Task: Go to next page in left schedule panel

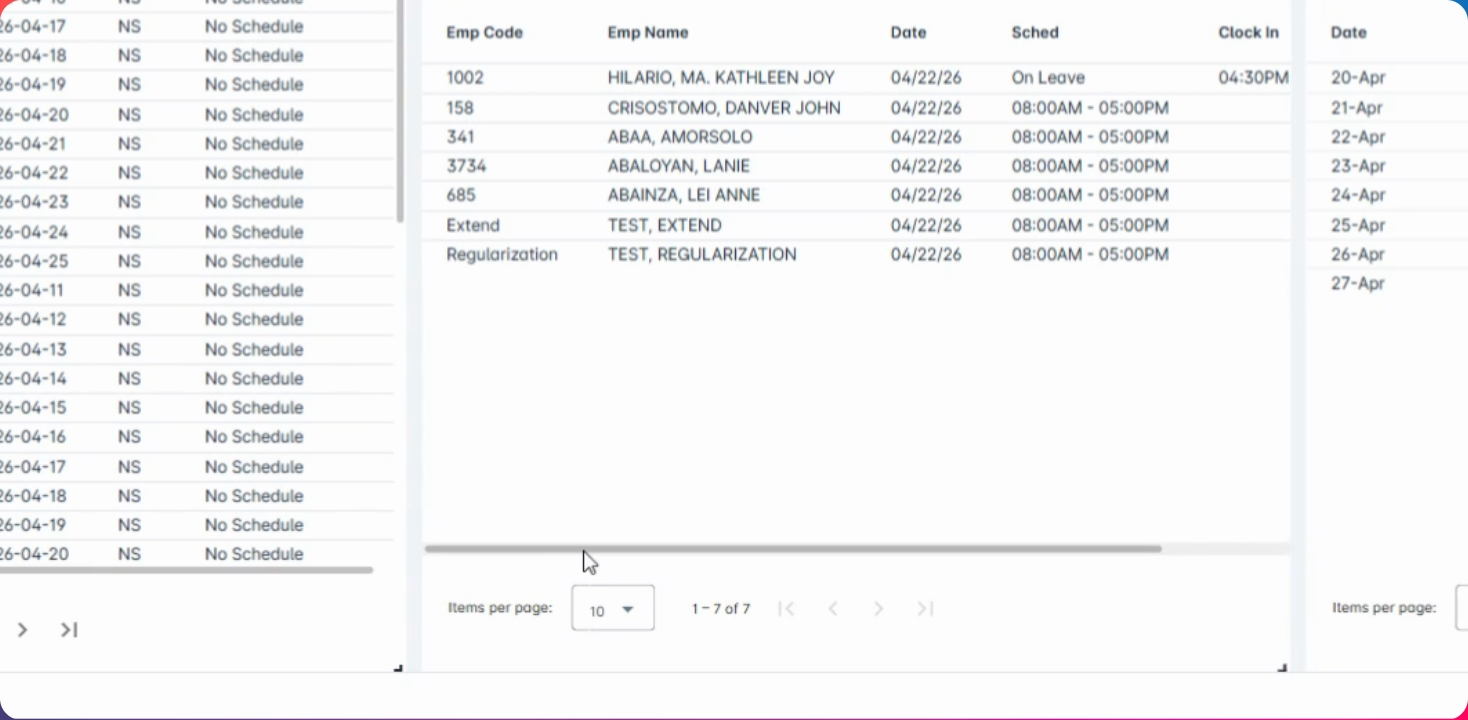Action: coord(22,630)
